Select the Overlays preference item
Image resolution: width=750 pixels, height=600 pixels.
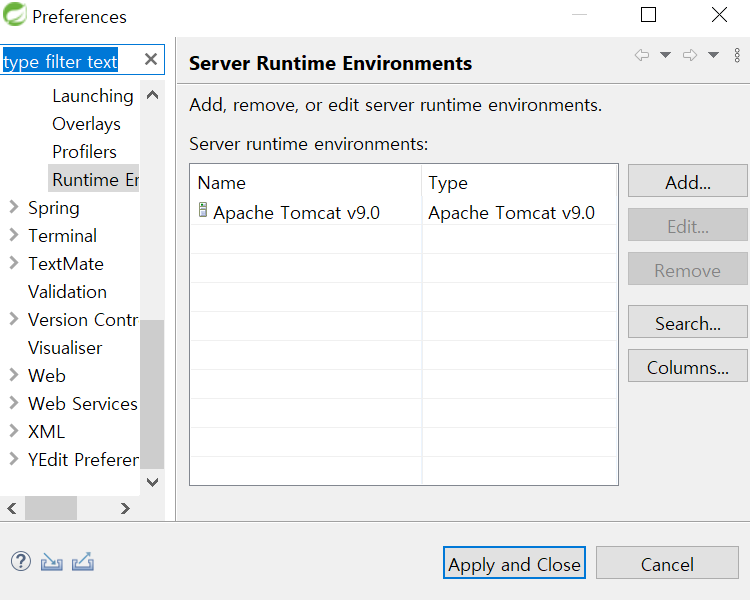(x=87, y=124)
